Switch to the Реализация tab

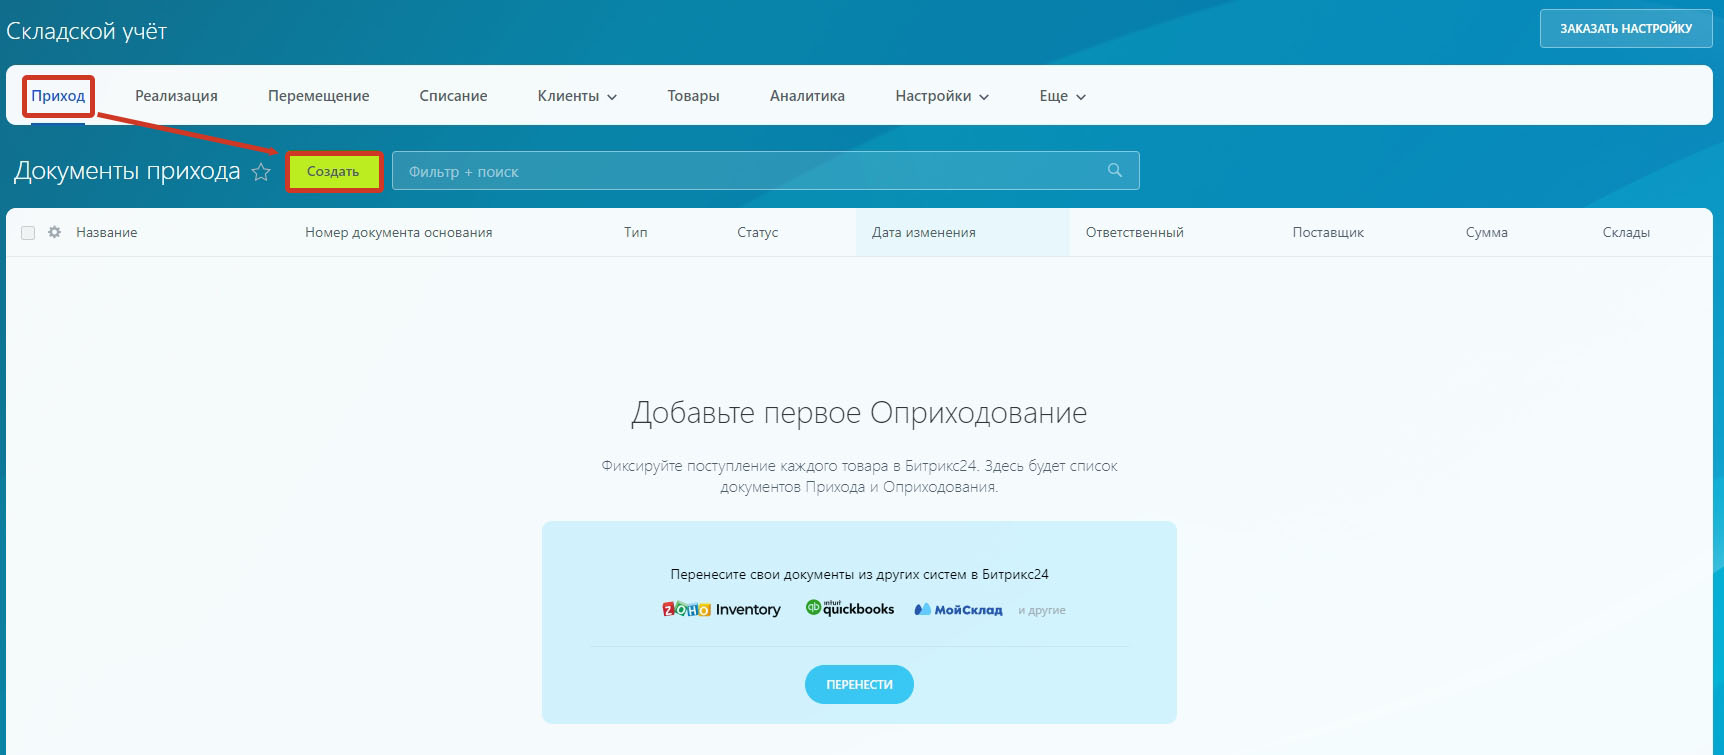pos(176,96)
